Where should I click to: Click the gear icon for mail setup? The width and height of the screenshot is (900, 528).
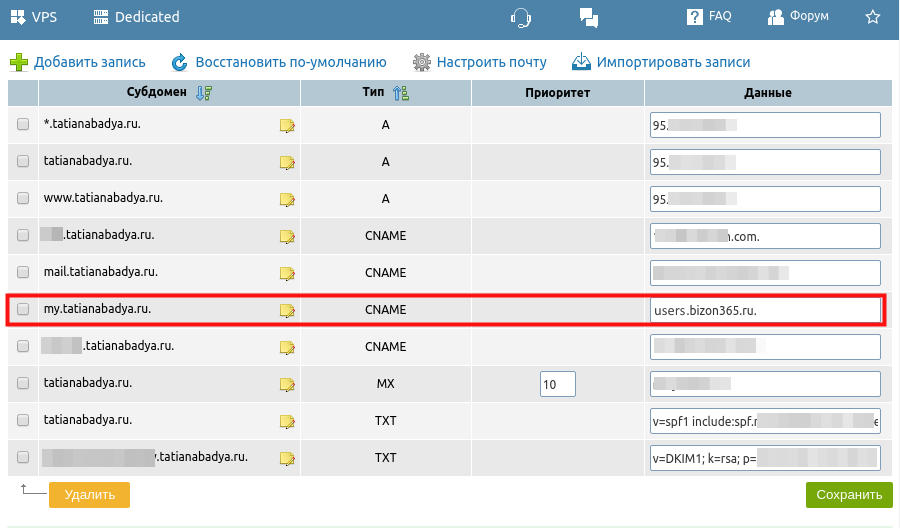422,63
